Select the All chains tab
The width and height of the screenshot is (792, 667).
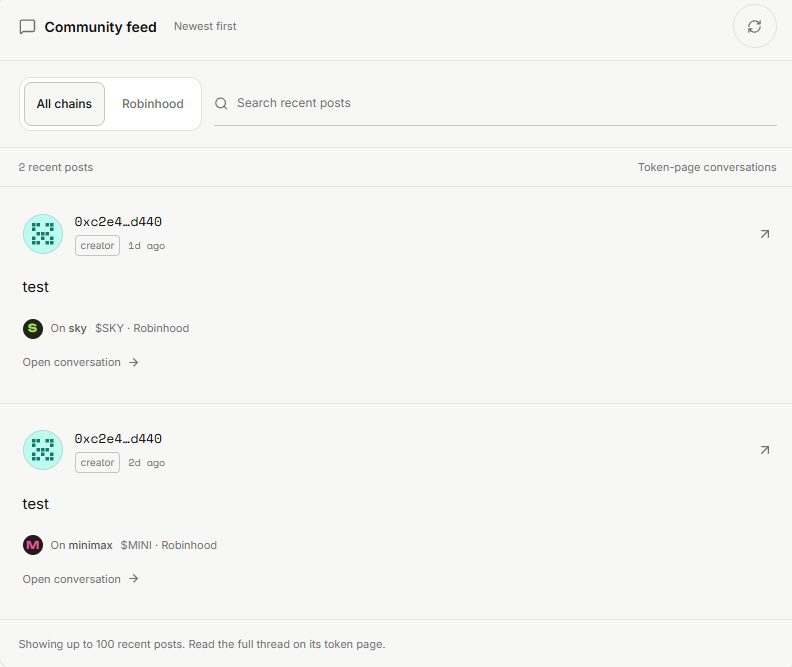coord(64,104)
